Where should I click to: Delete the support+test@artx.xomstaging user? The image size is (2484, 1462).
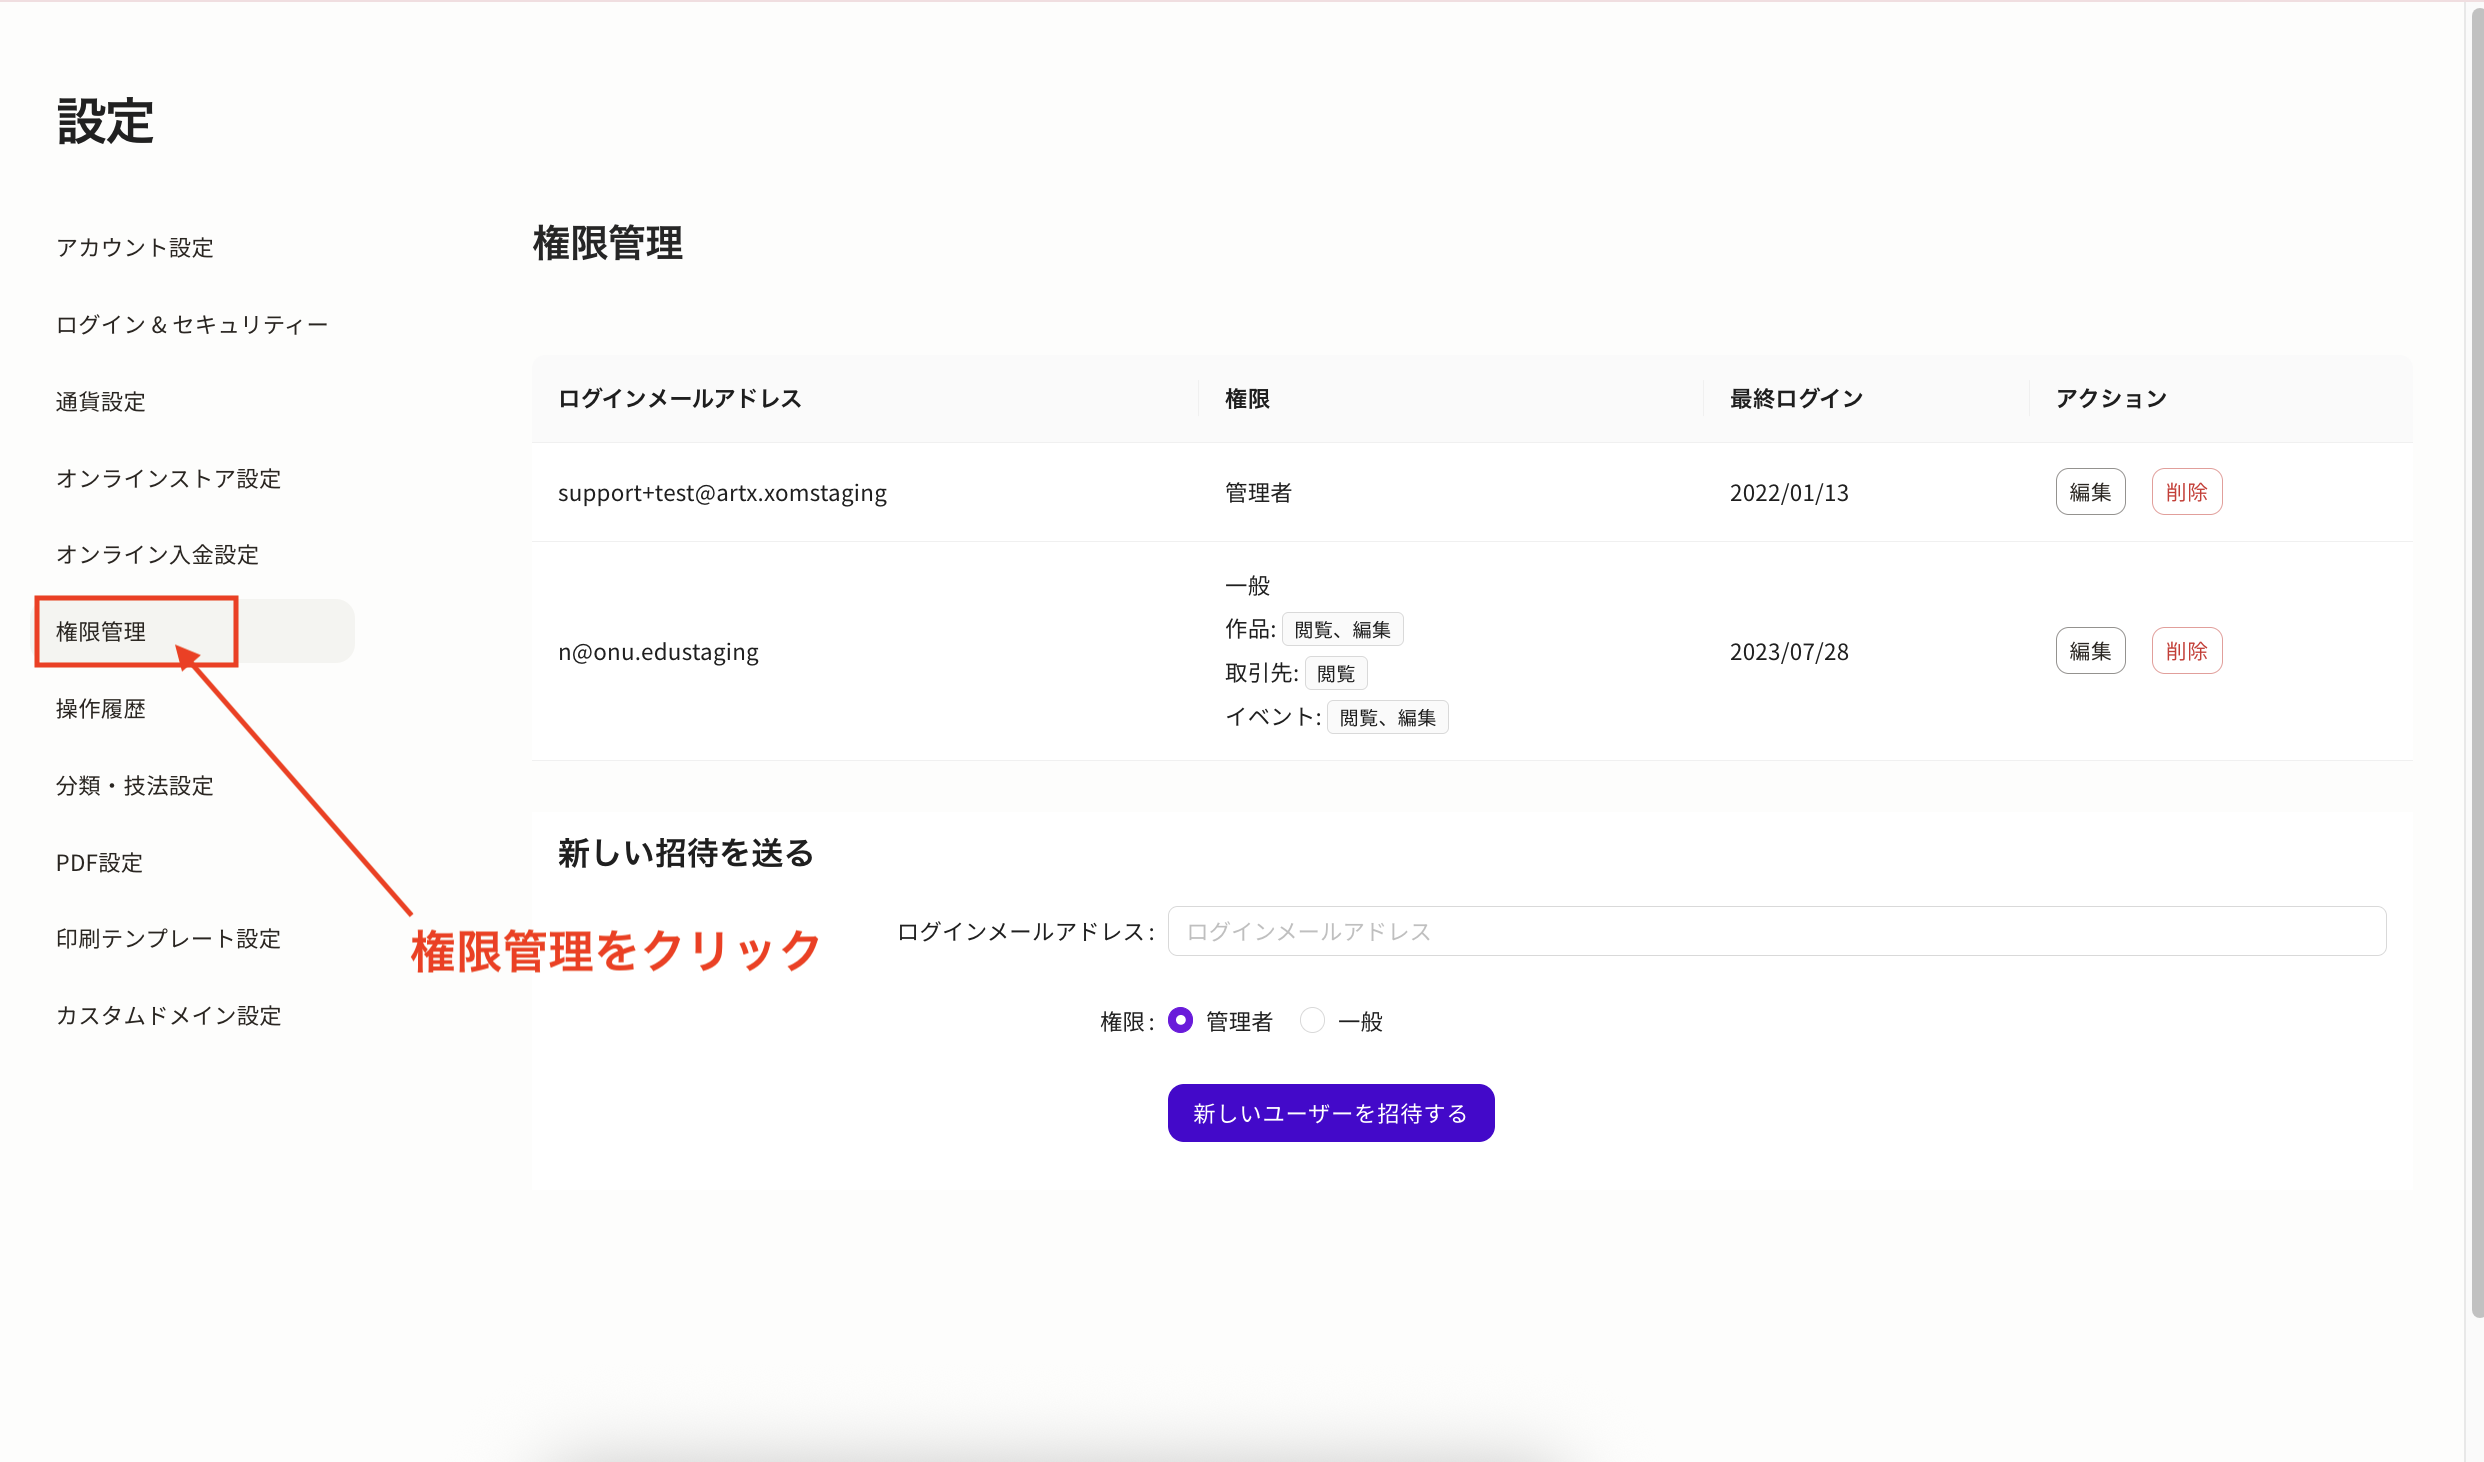click(2186, 491)
